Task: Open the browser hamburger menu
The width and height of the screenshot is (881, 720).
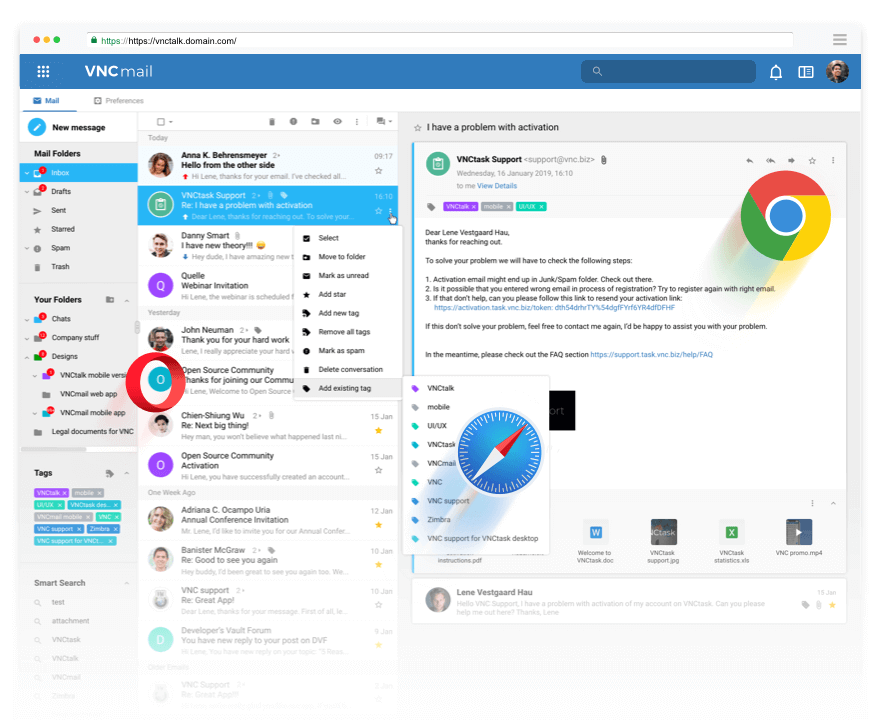Action: click(839, 39)
